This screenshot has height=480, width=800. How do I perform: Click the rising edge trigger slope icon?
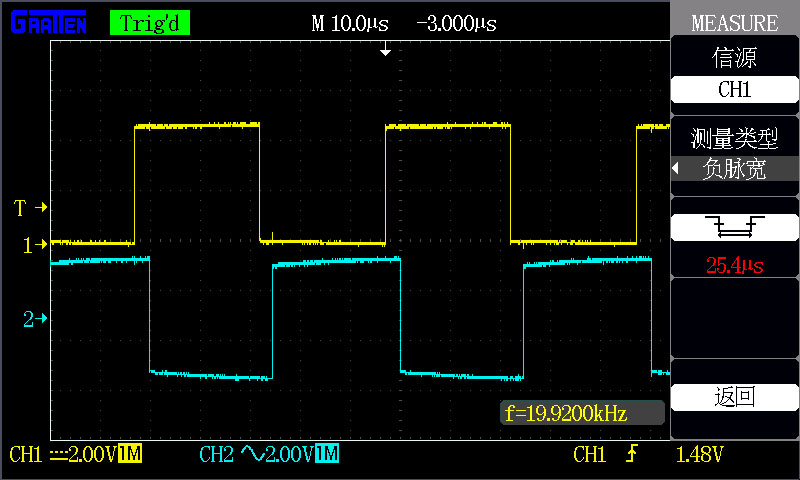point(632,453)
